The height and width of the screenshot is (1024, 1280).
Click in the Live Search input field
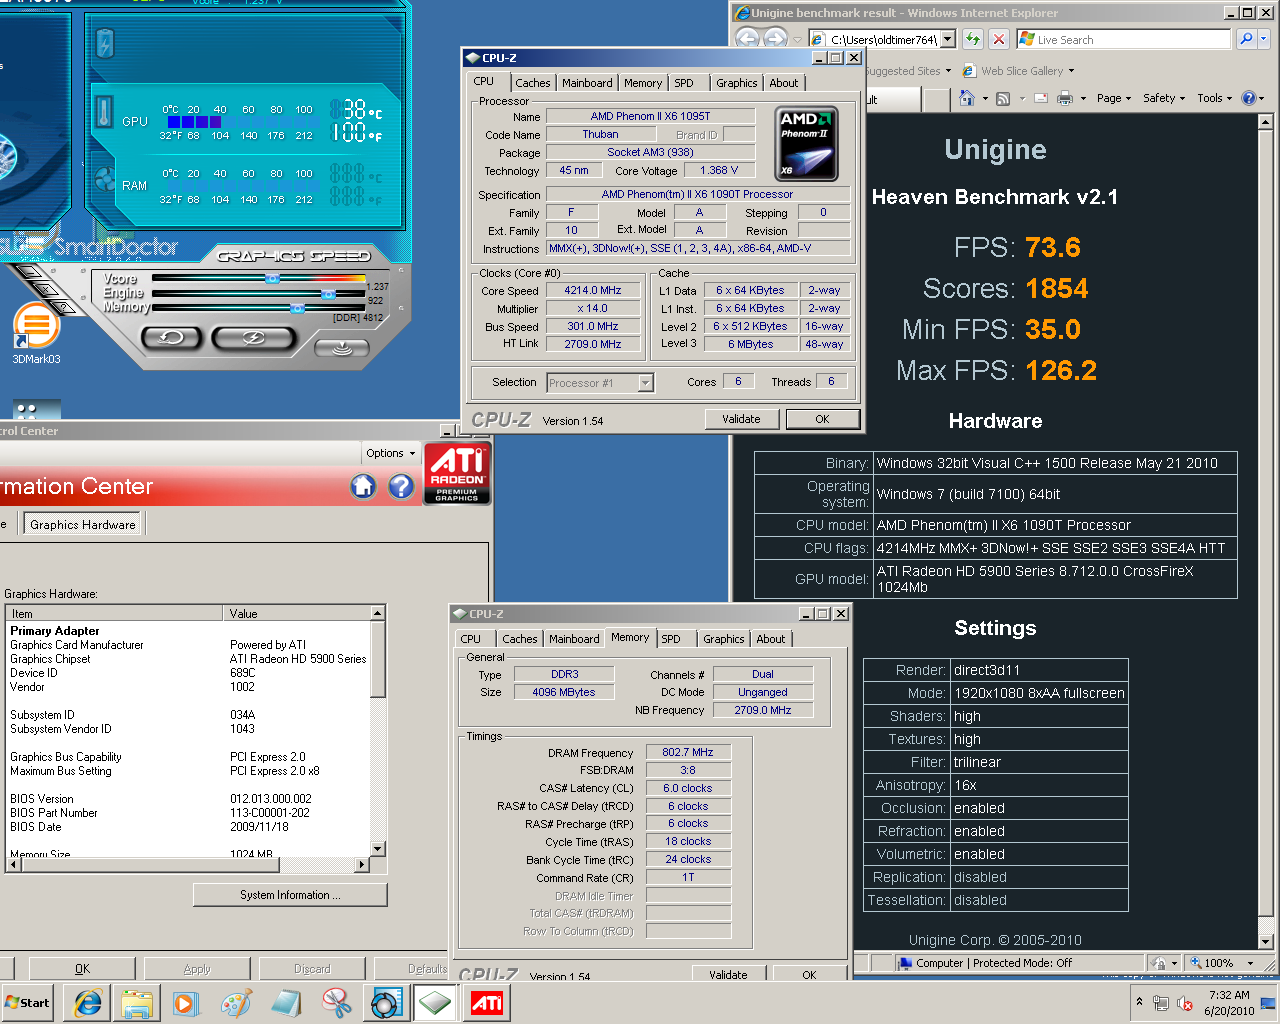pyautogui.click(x=1125, y=39)
